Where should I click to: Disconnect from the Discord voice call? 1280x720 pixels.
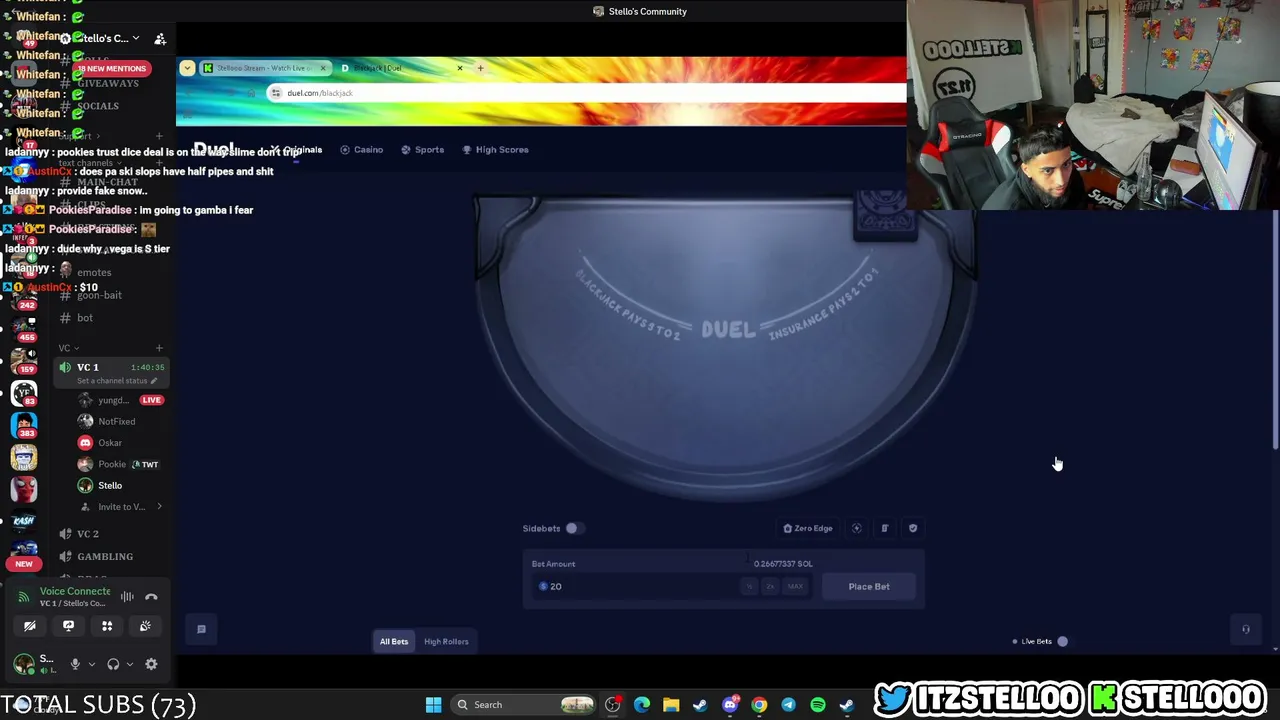click(151, 597)
